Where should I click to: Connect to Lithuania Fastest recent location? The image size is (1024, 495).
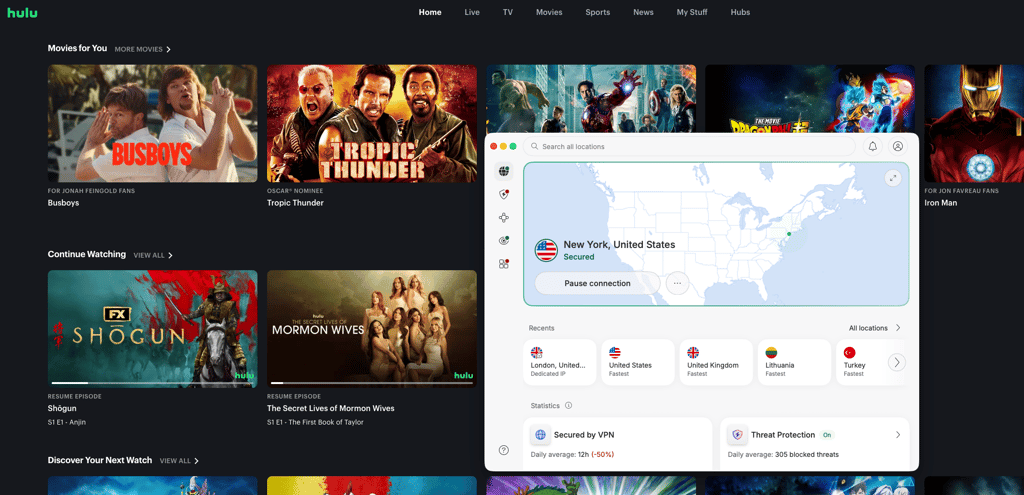coord(794,362)
